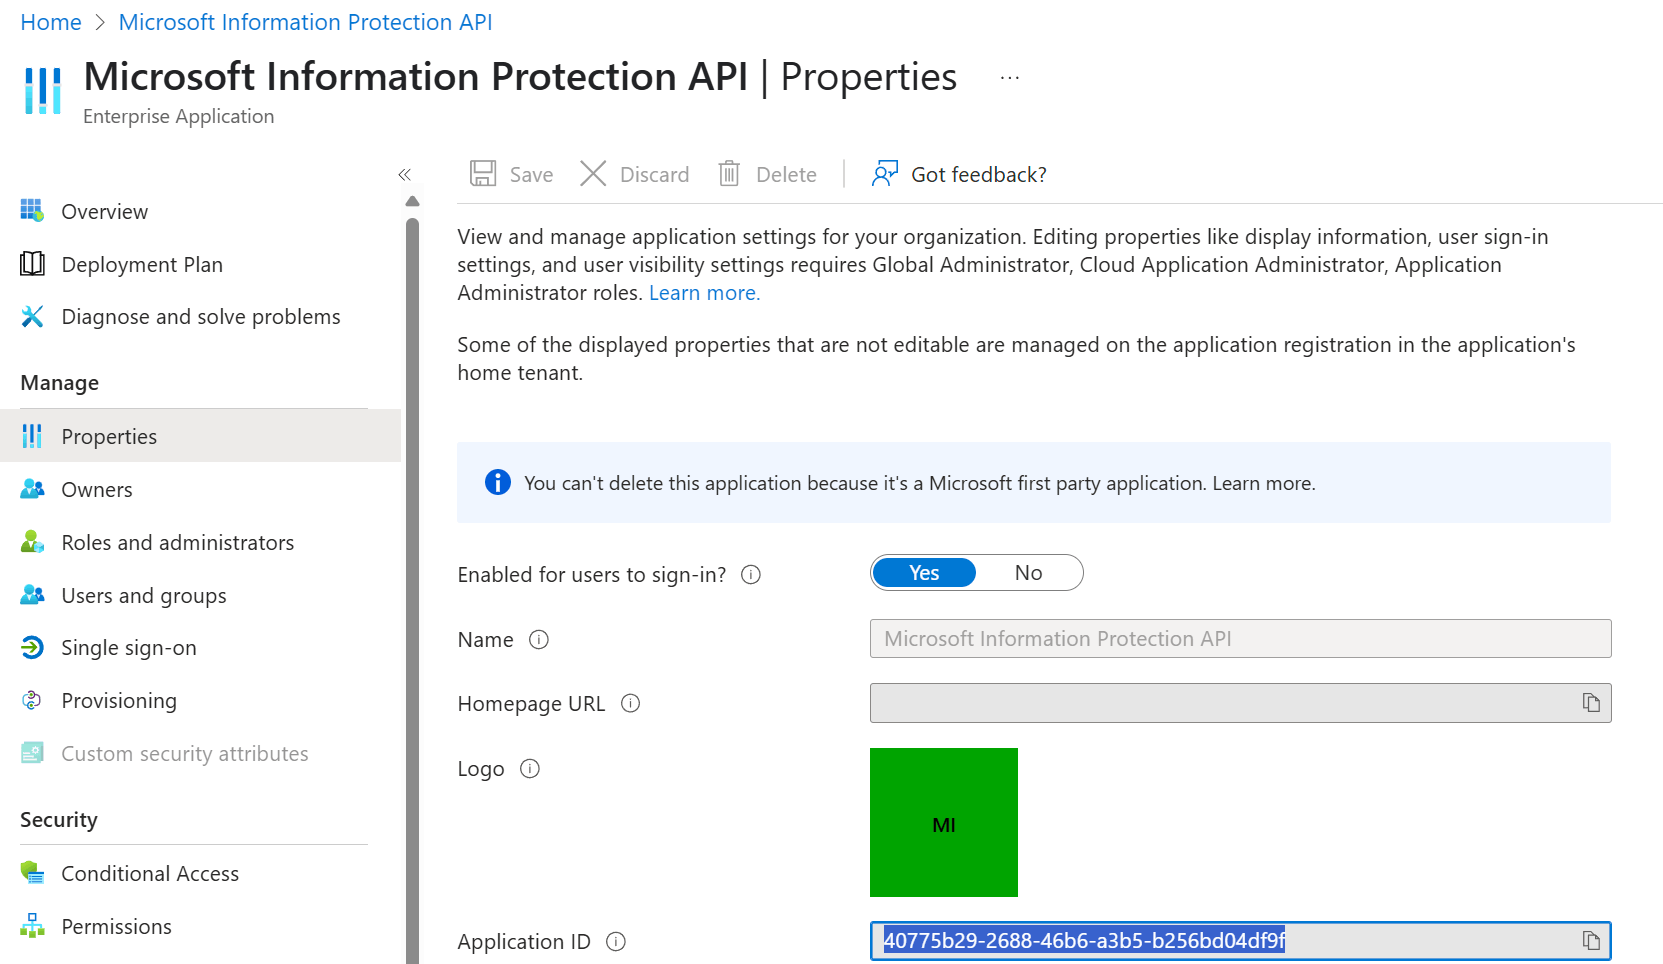Open the Owners page
The height and width of the screenshot is (964, 1663).
coord(97,489)
